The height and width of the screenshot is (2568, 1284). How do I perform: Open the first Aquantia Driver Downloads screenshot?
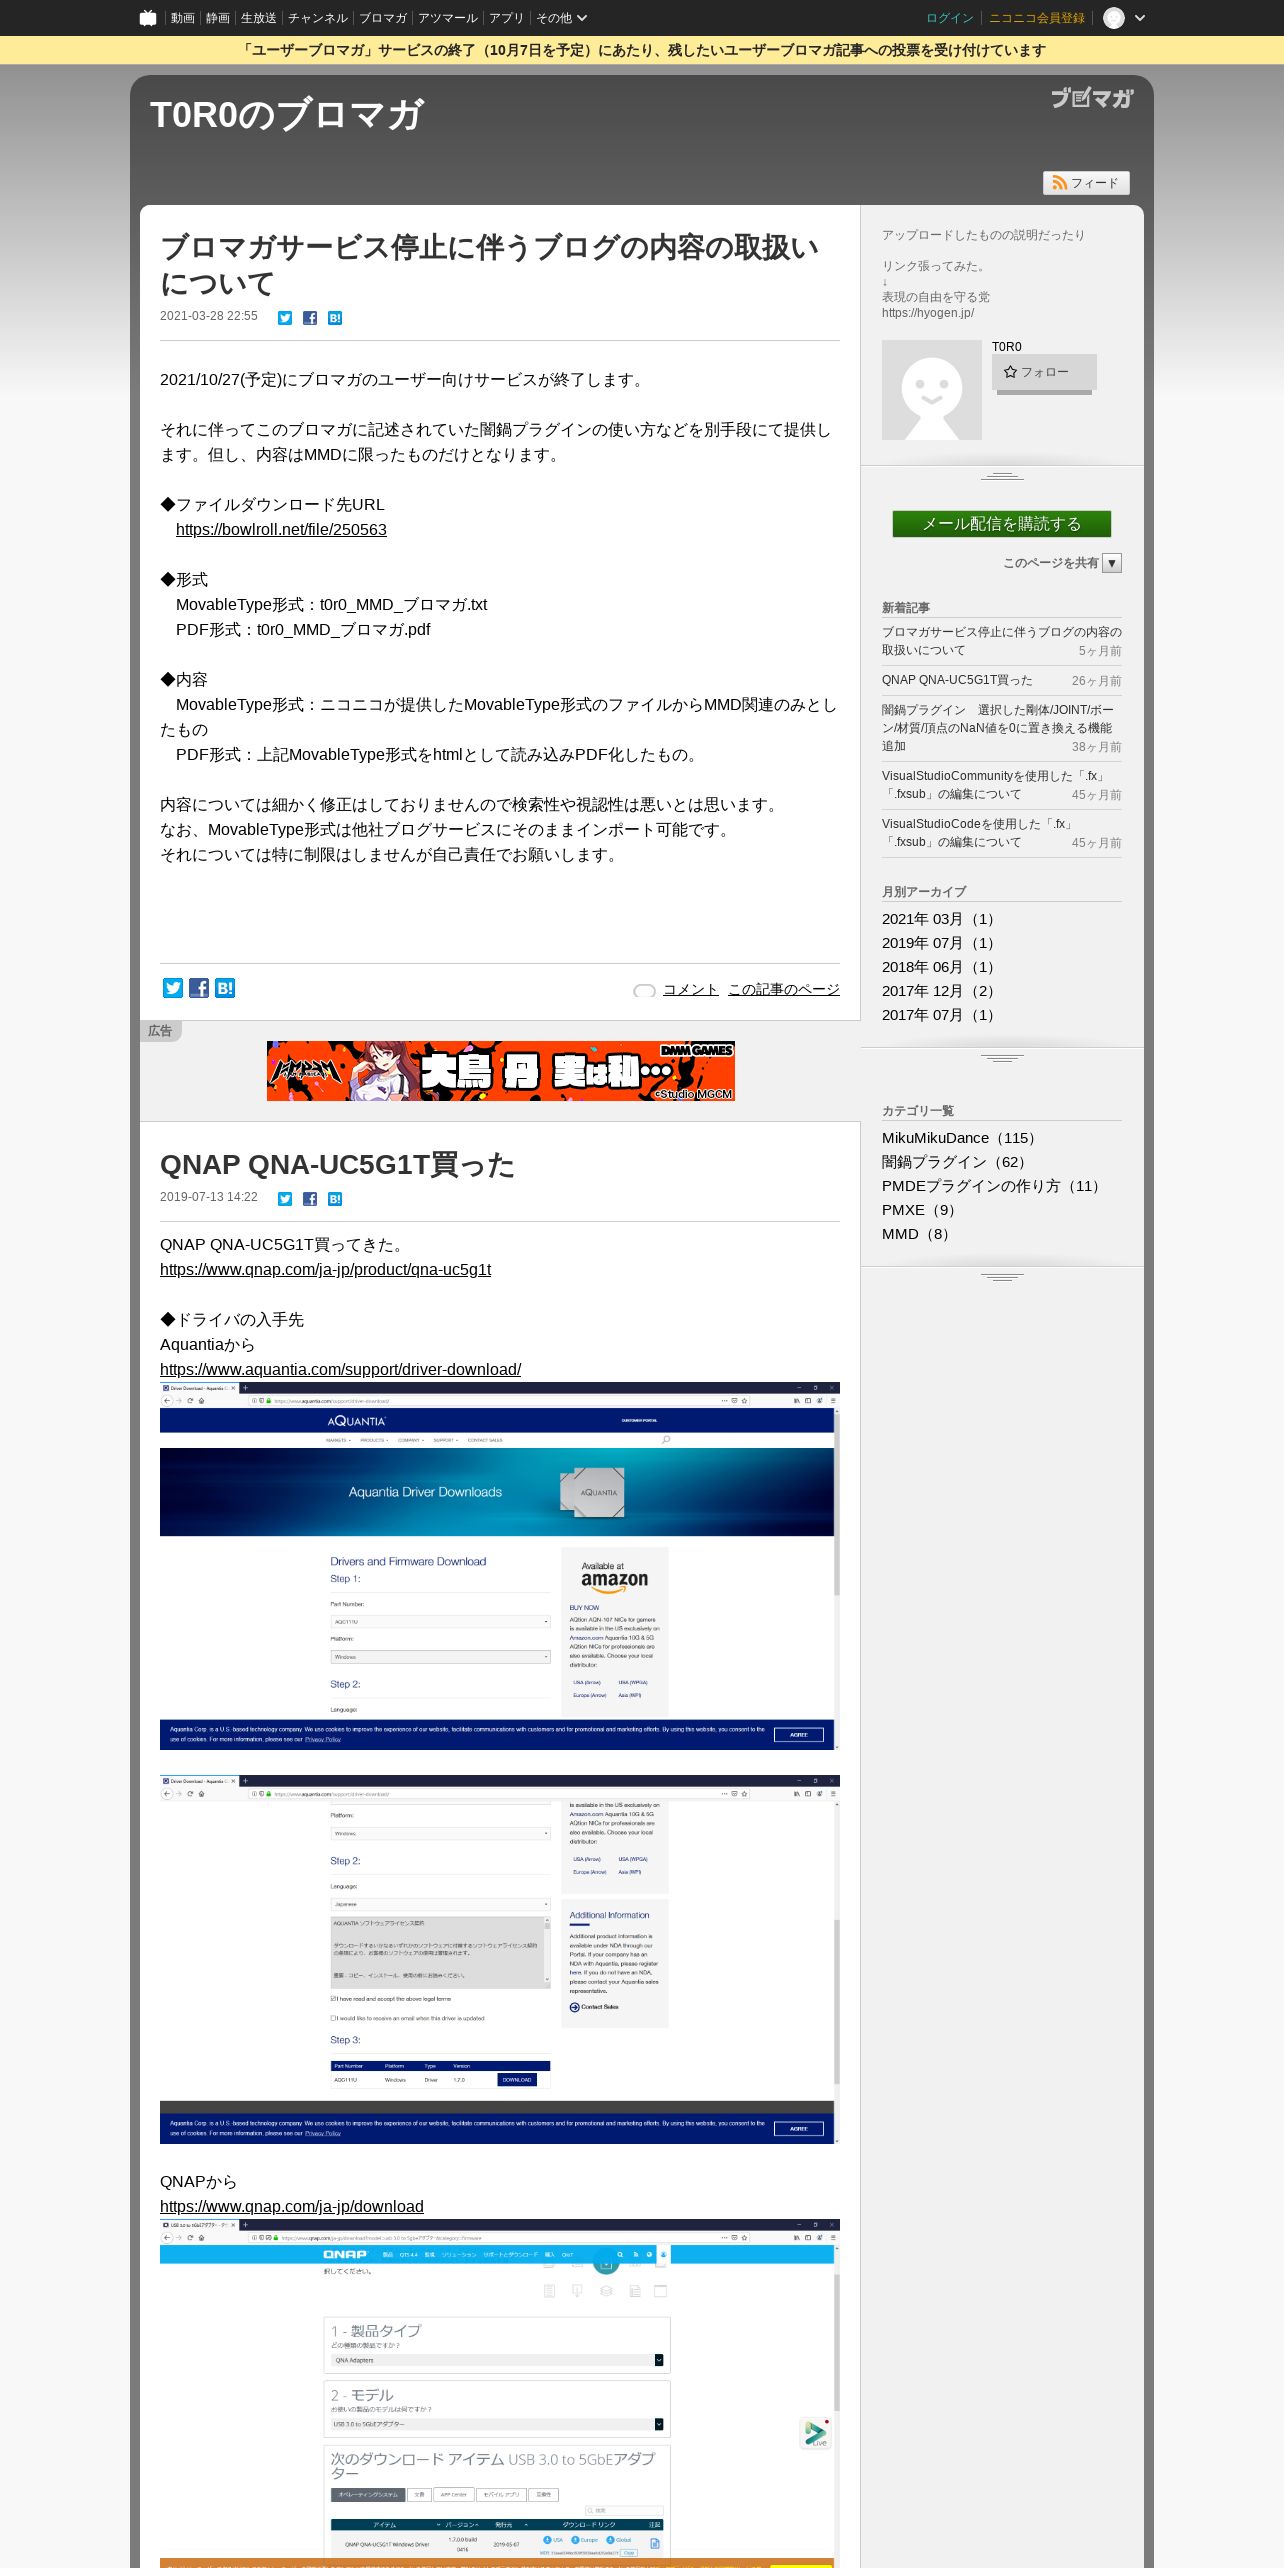tap(500, 1566)
